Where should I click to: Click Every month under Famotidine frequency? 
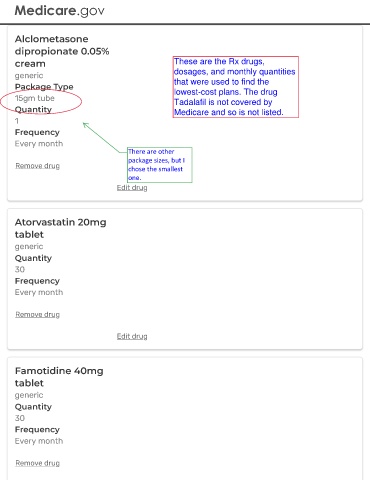pyautogui.click(x=39, y=441)
